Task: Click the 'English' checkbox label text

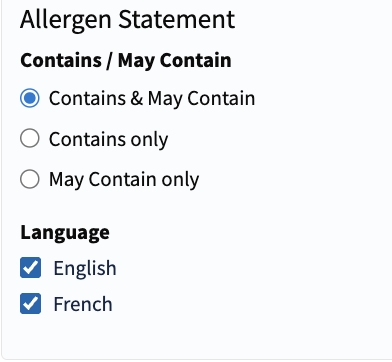Action: click(x=85, y=269)
